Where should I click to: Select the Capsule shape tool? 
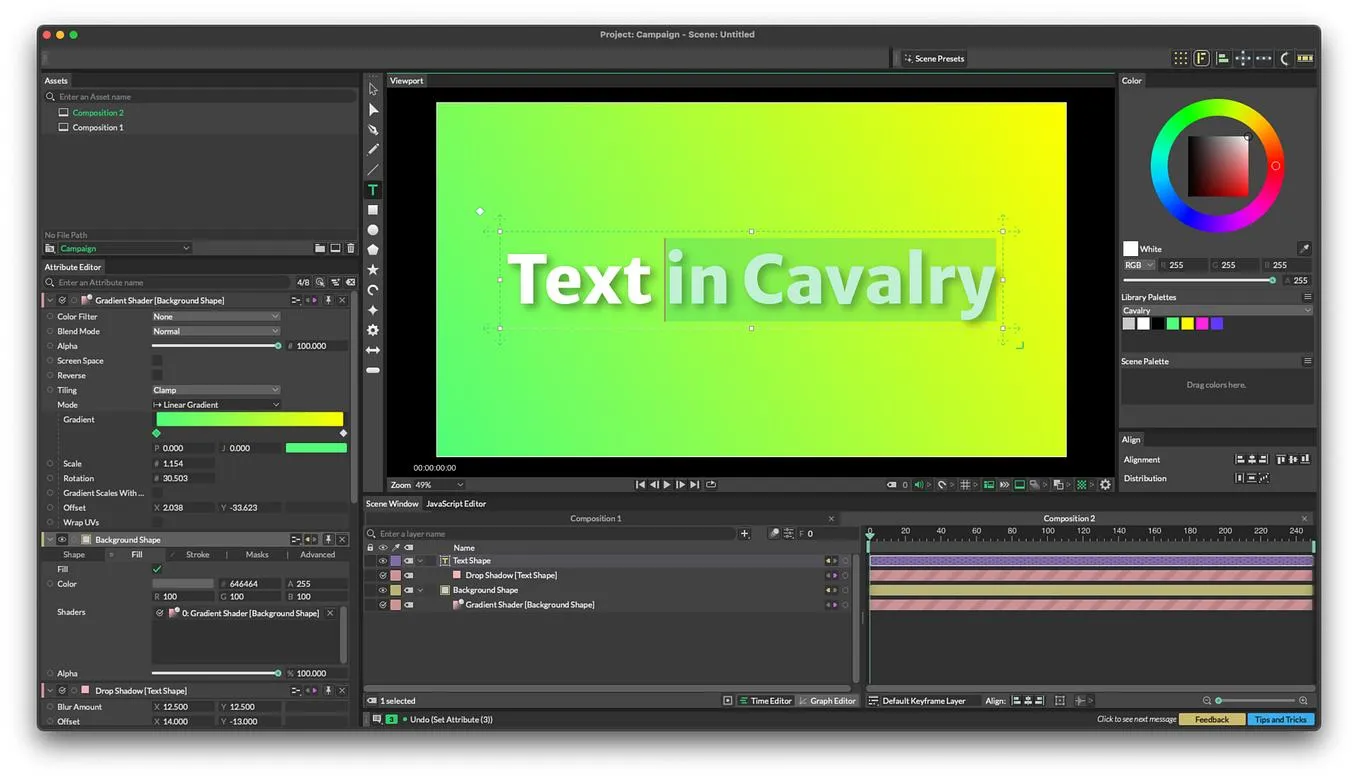pos(373,370)
